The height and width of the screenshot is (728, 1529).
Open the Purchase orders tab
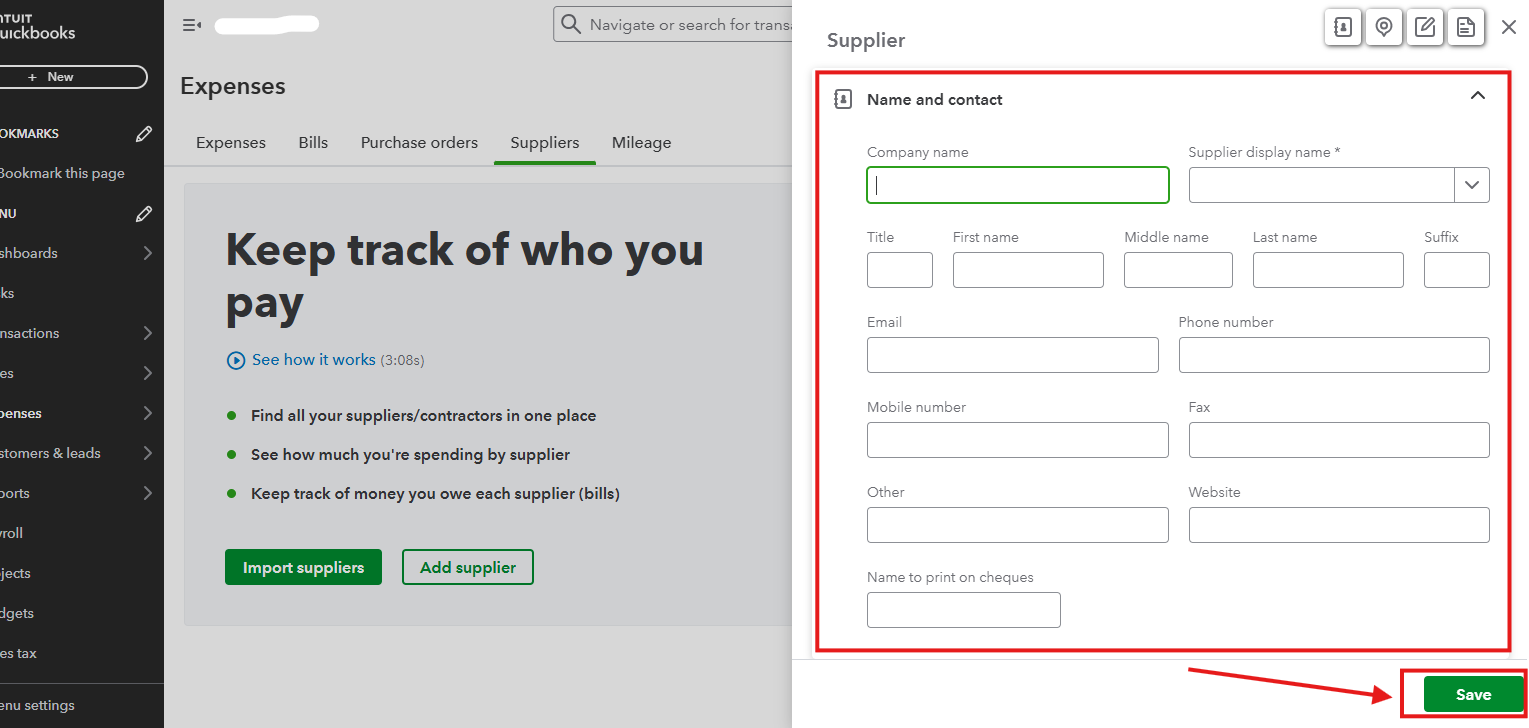click(419, 143)
